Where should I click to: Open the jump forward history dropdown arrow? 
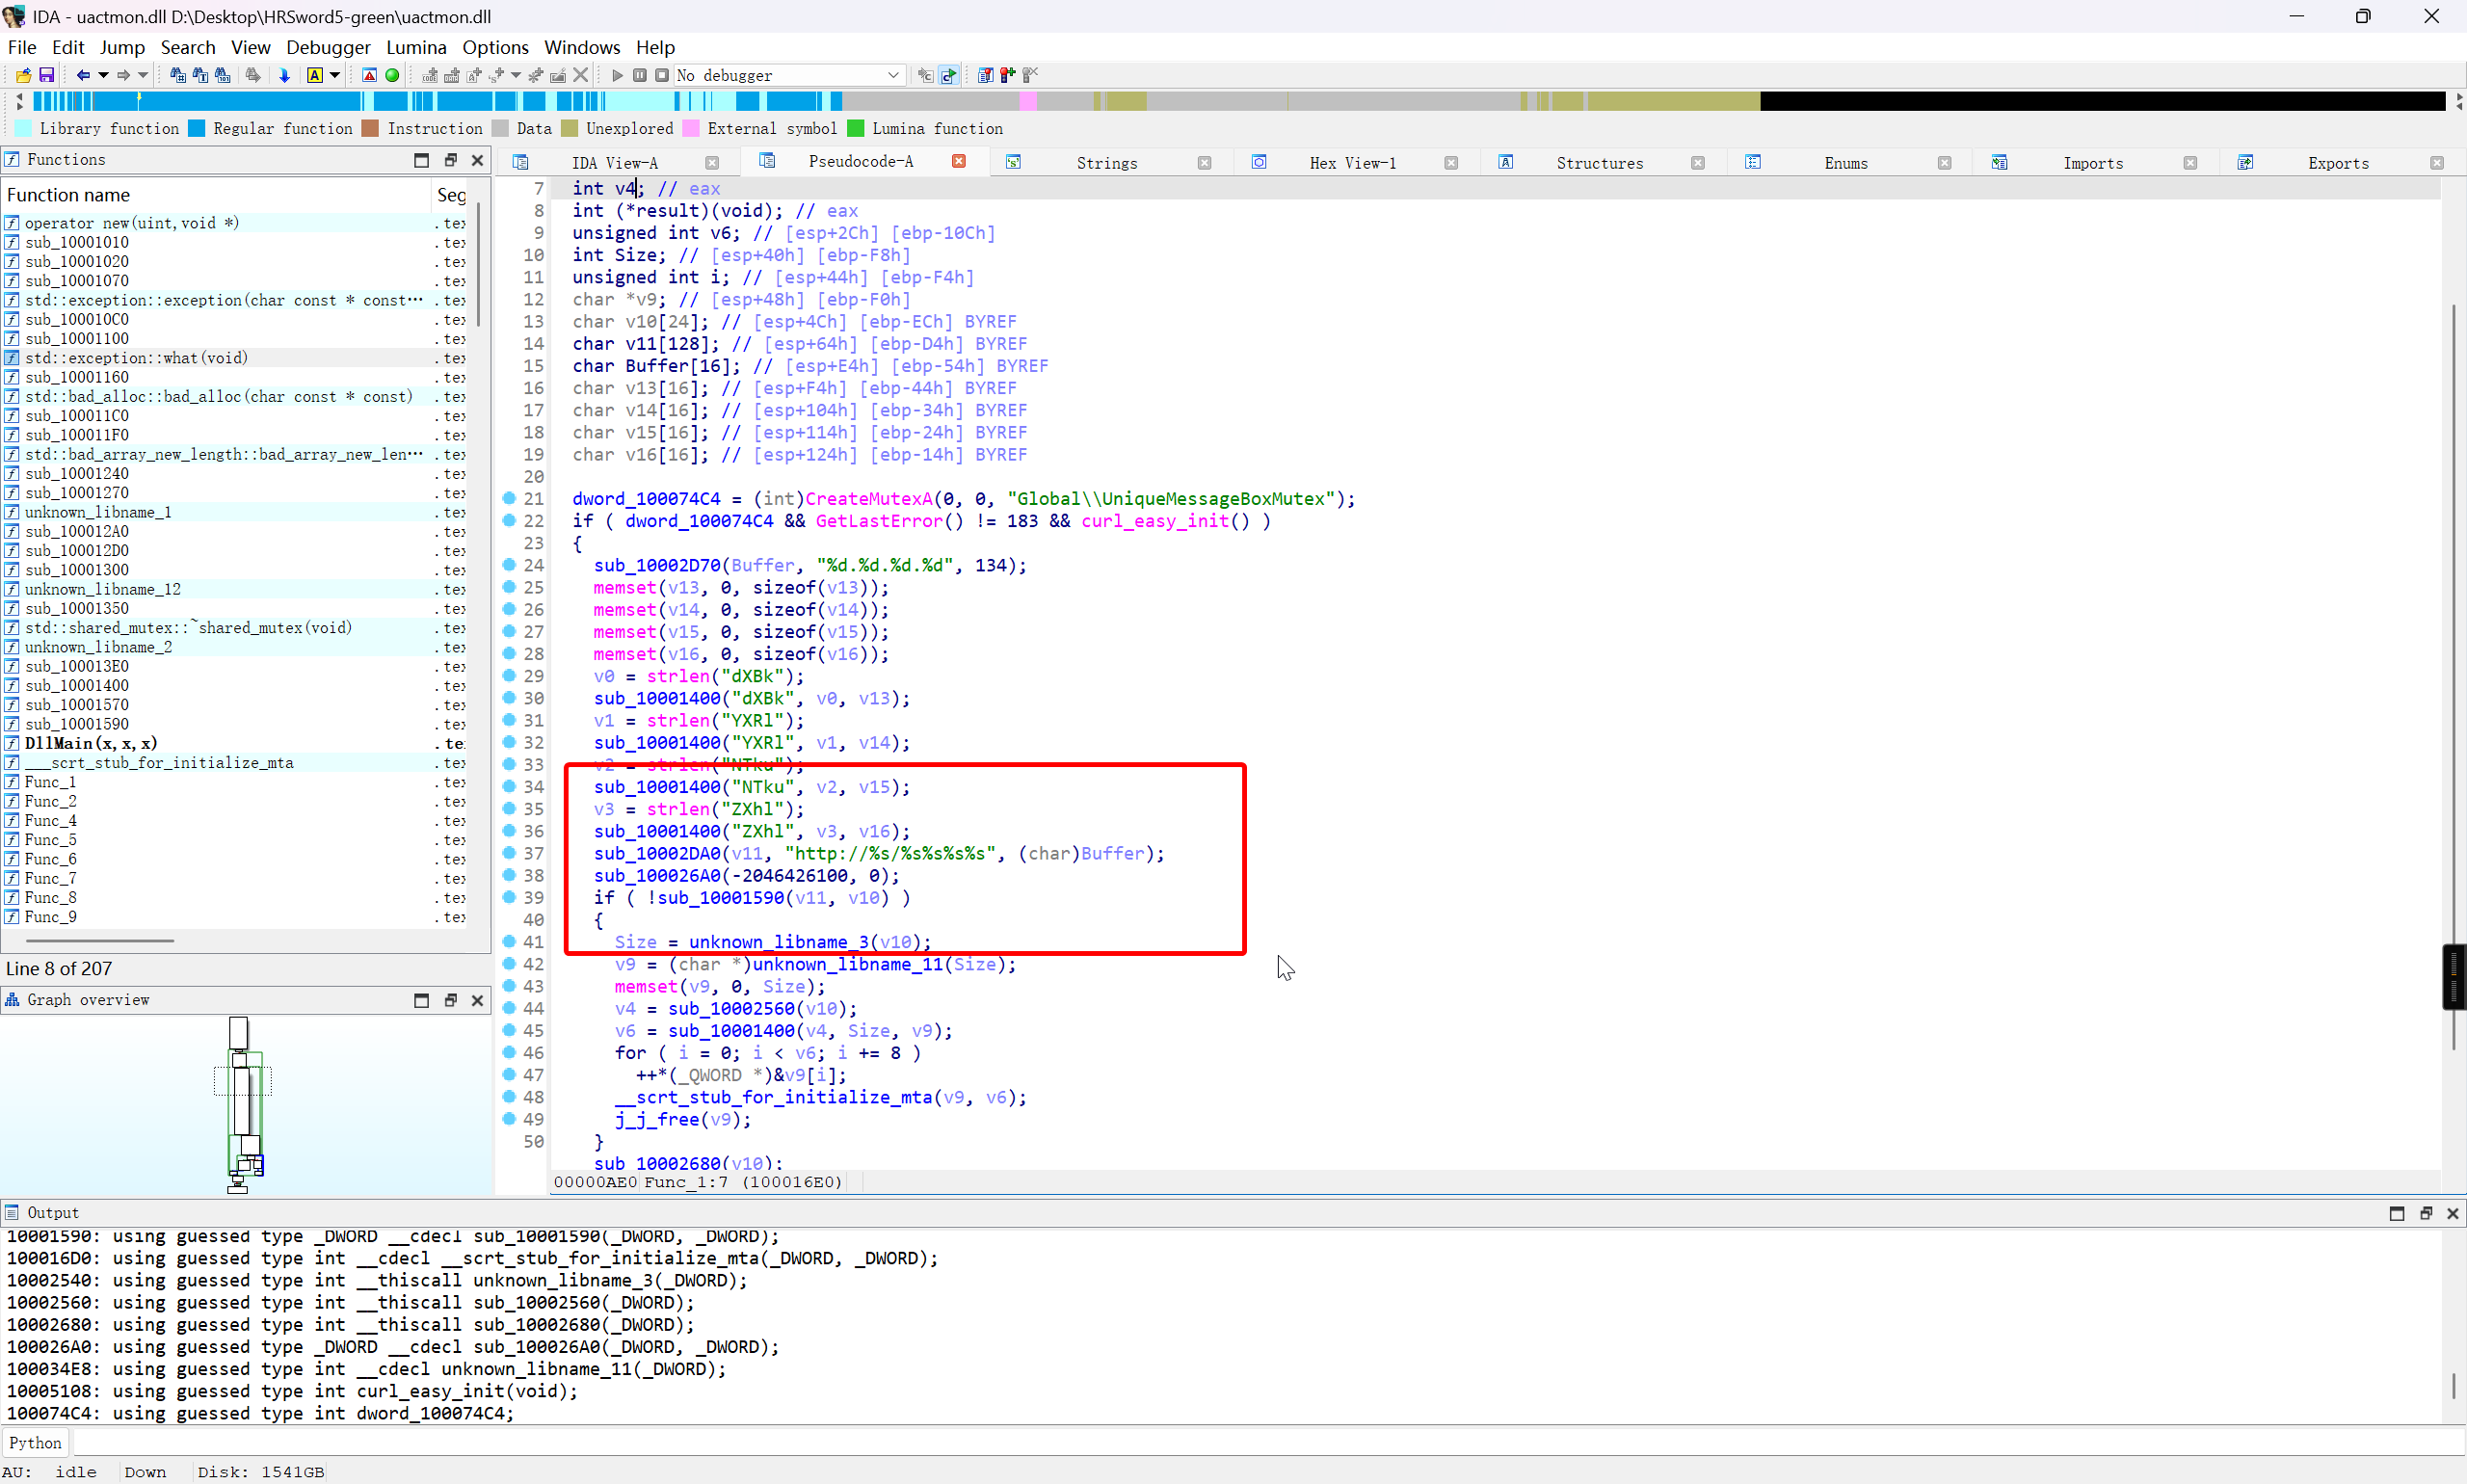[143, 75]
